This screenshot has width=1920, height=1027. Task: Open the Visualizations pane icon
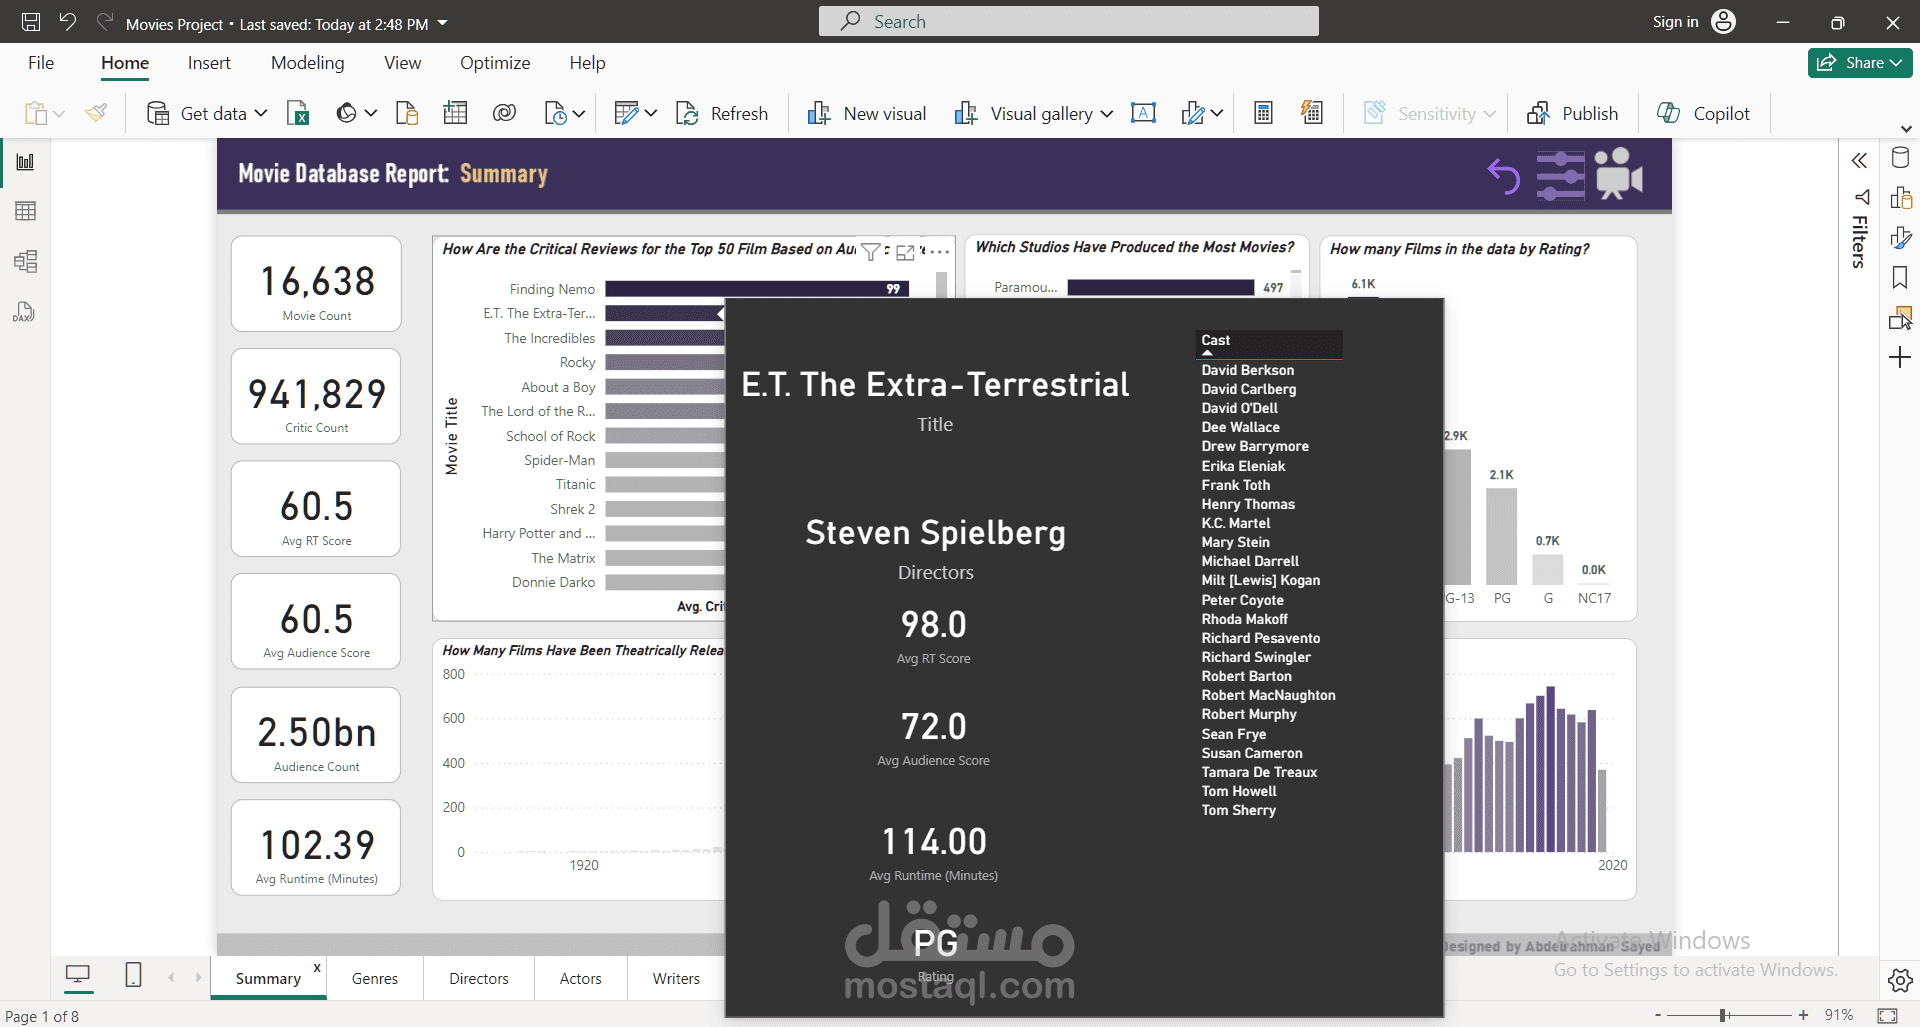coord(1900,198)
